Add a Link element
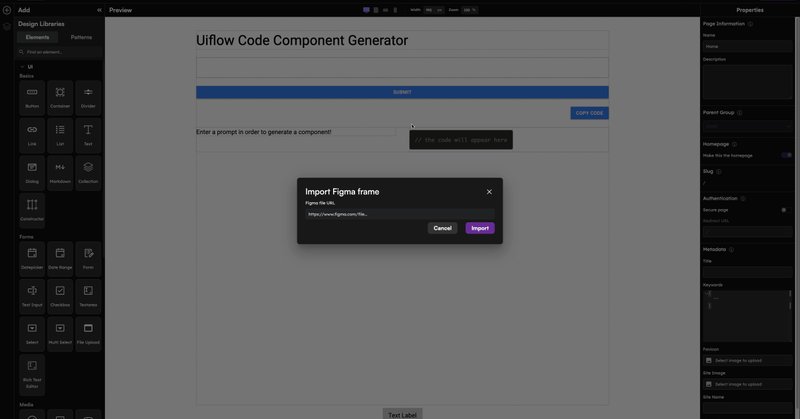This screenshot has width=800, height=419. [x=32, y=135]
